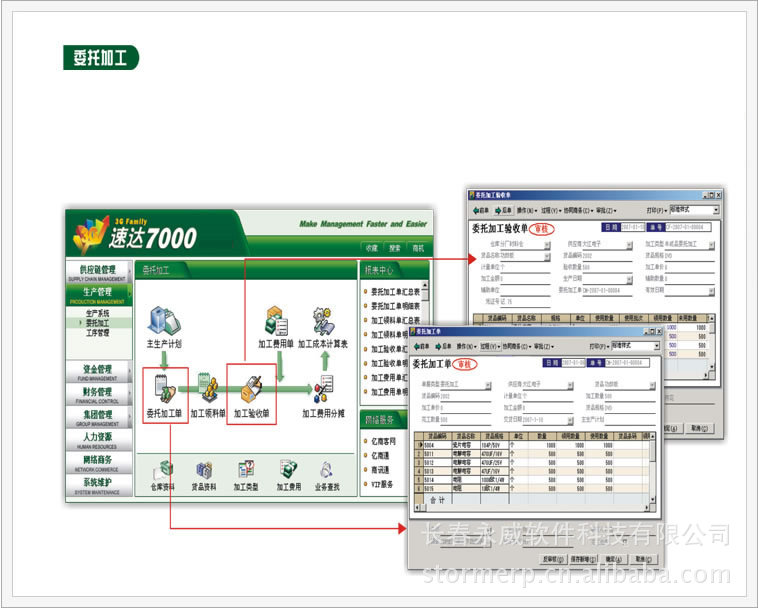The height and width of the screenshot is (608, 758).
Task: Expand 供应商 dropdown in 委托加工验收单
Action: 629,245
